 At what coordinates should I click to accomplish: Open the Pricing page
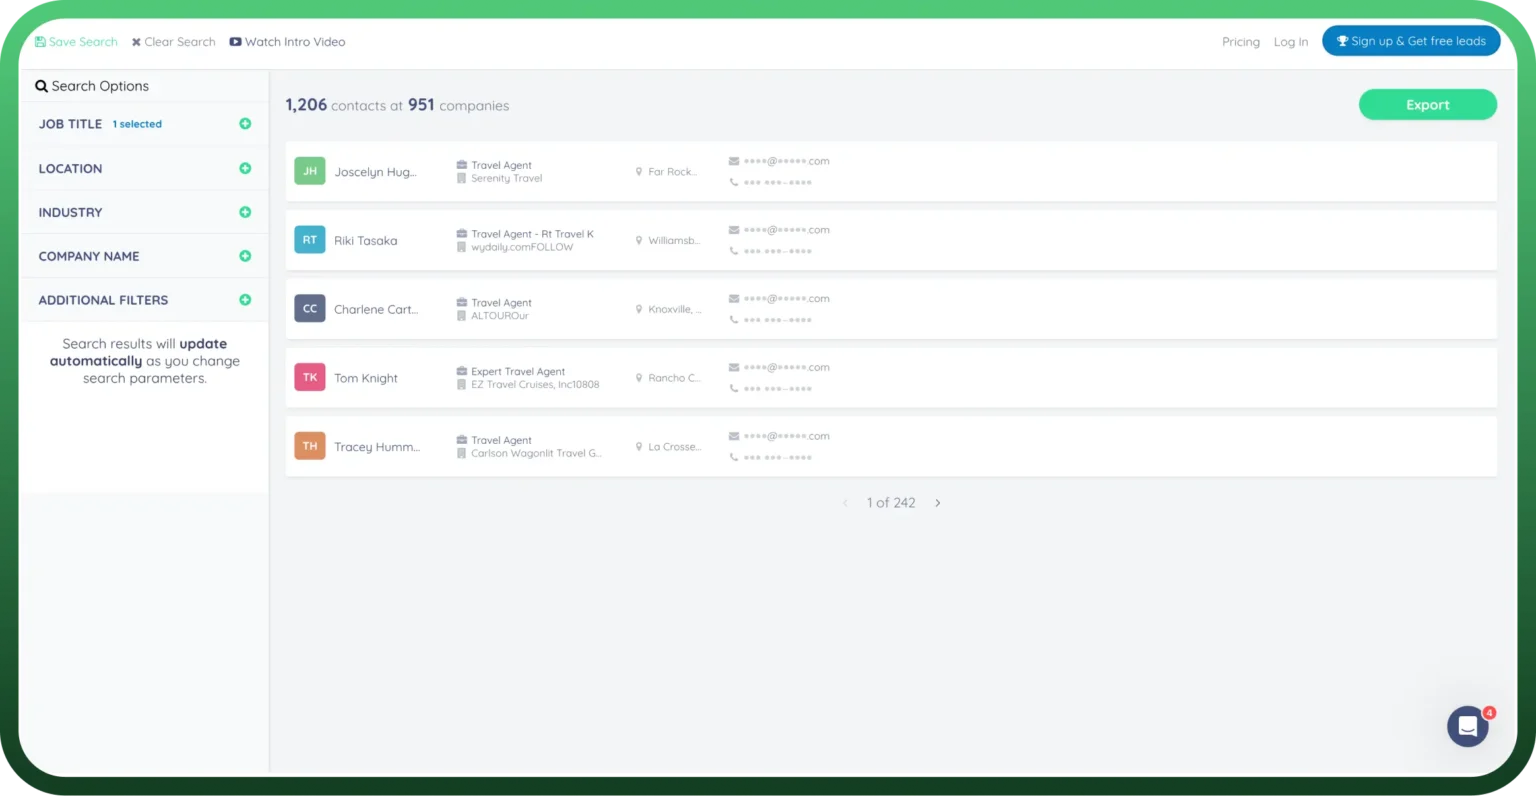click(x=1241, y=42)
